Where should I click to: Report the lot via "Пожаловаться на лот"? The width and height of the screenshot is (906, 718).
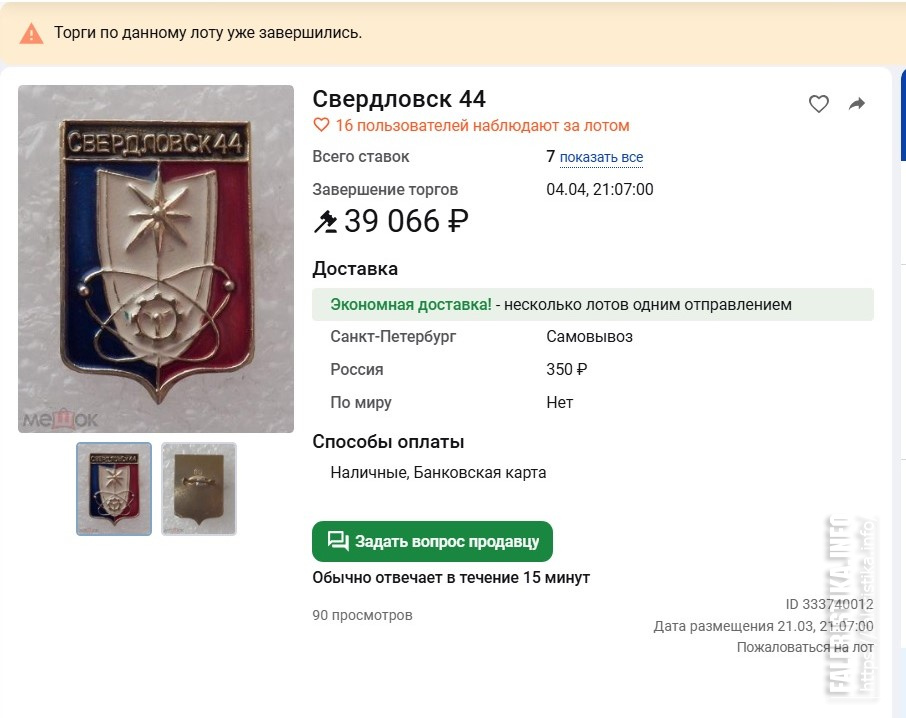tap(805, 647)
